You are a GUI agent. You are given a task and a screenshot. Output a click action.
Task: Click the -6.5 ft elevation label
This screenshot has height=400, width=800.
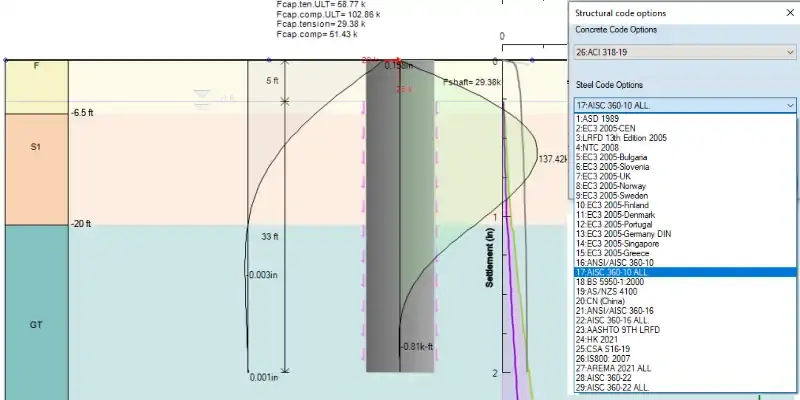click(x=83, y=113)
